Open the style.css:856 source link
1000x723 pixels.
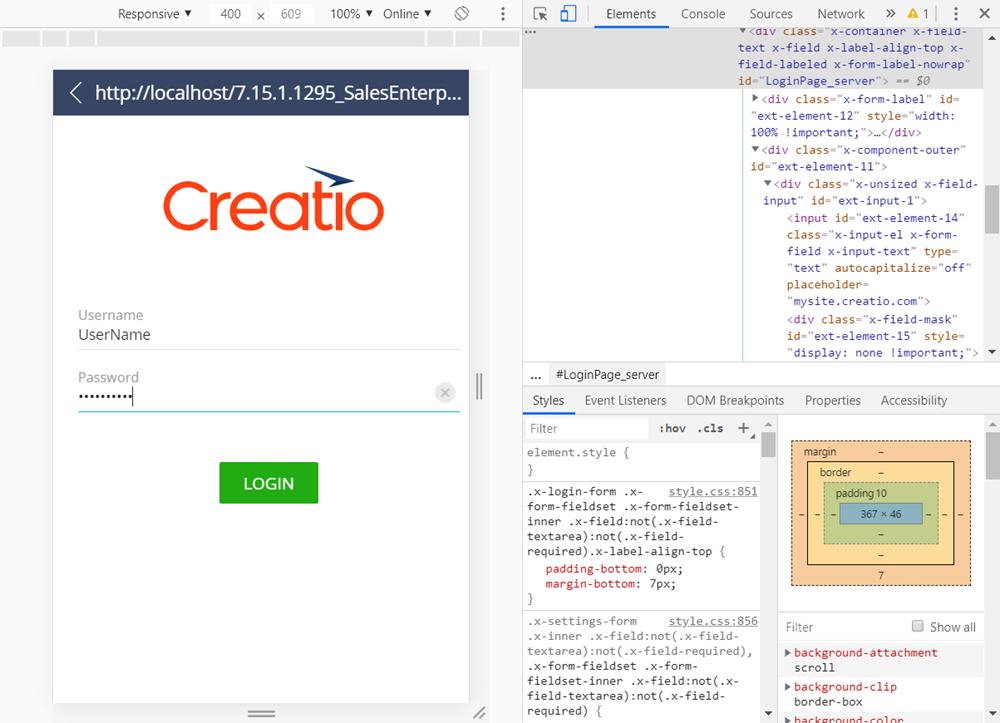coord(713,621)
